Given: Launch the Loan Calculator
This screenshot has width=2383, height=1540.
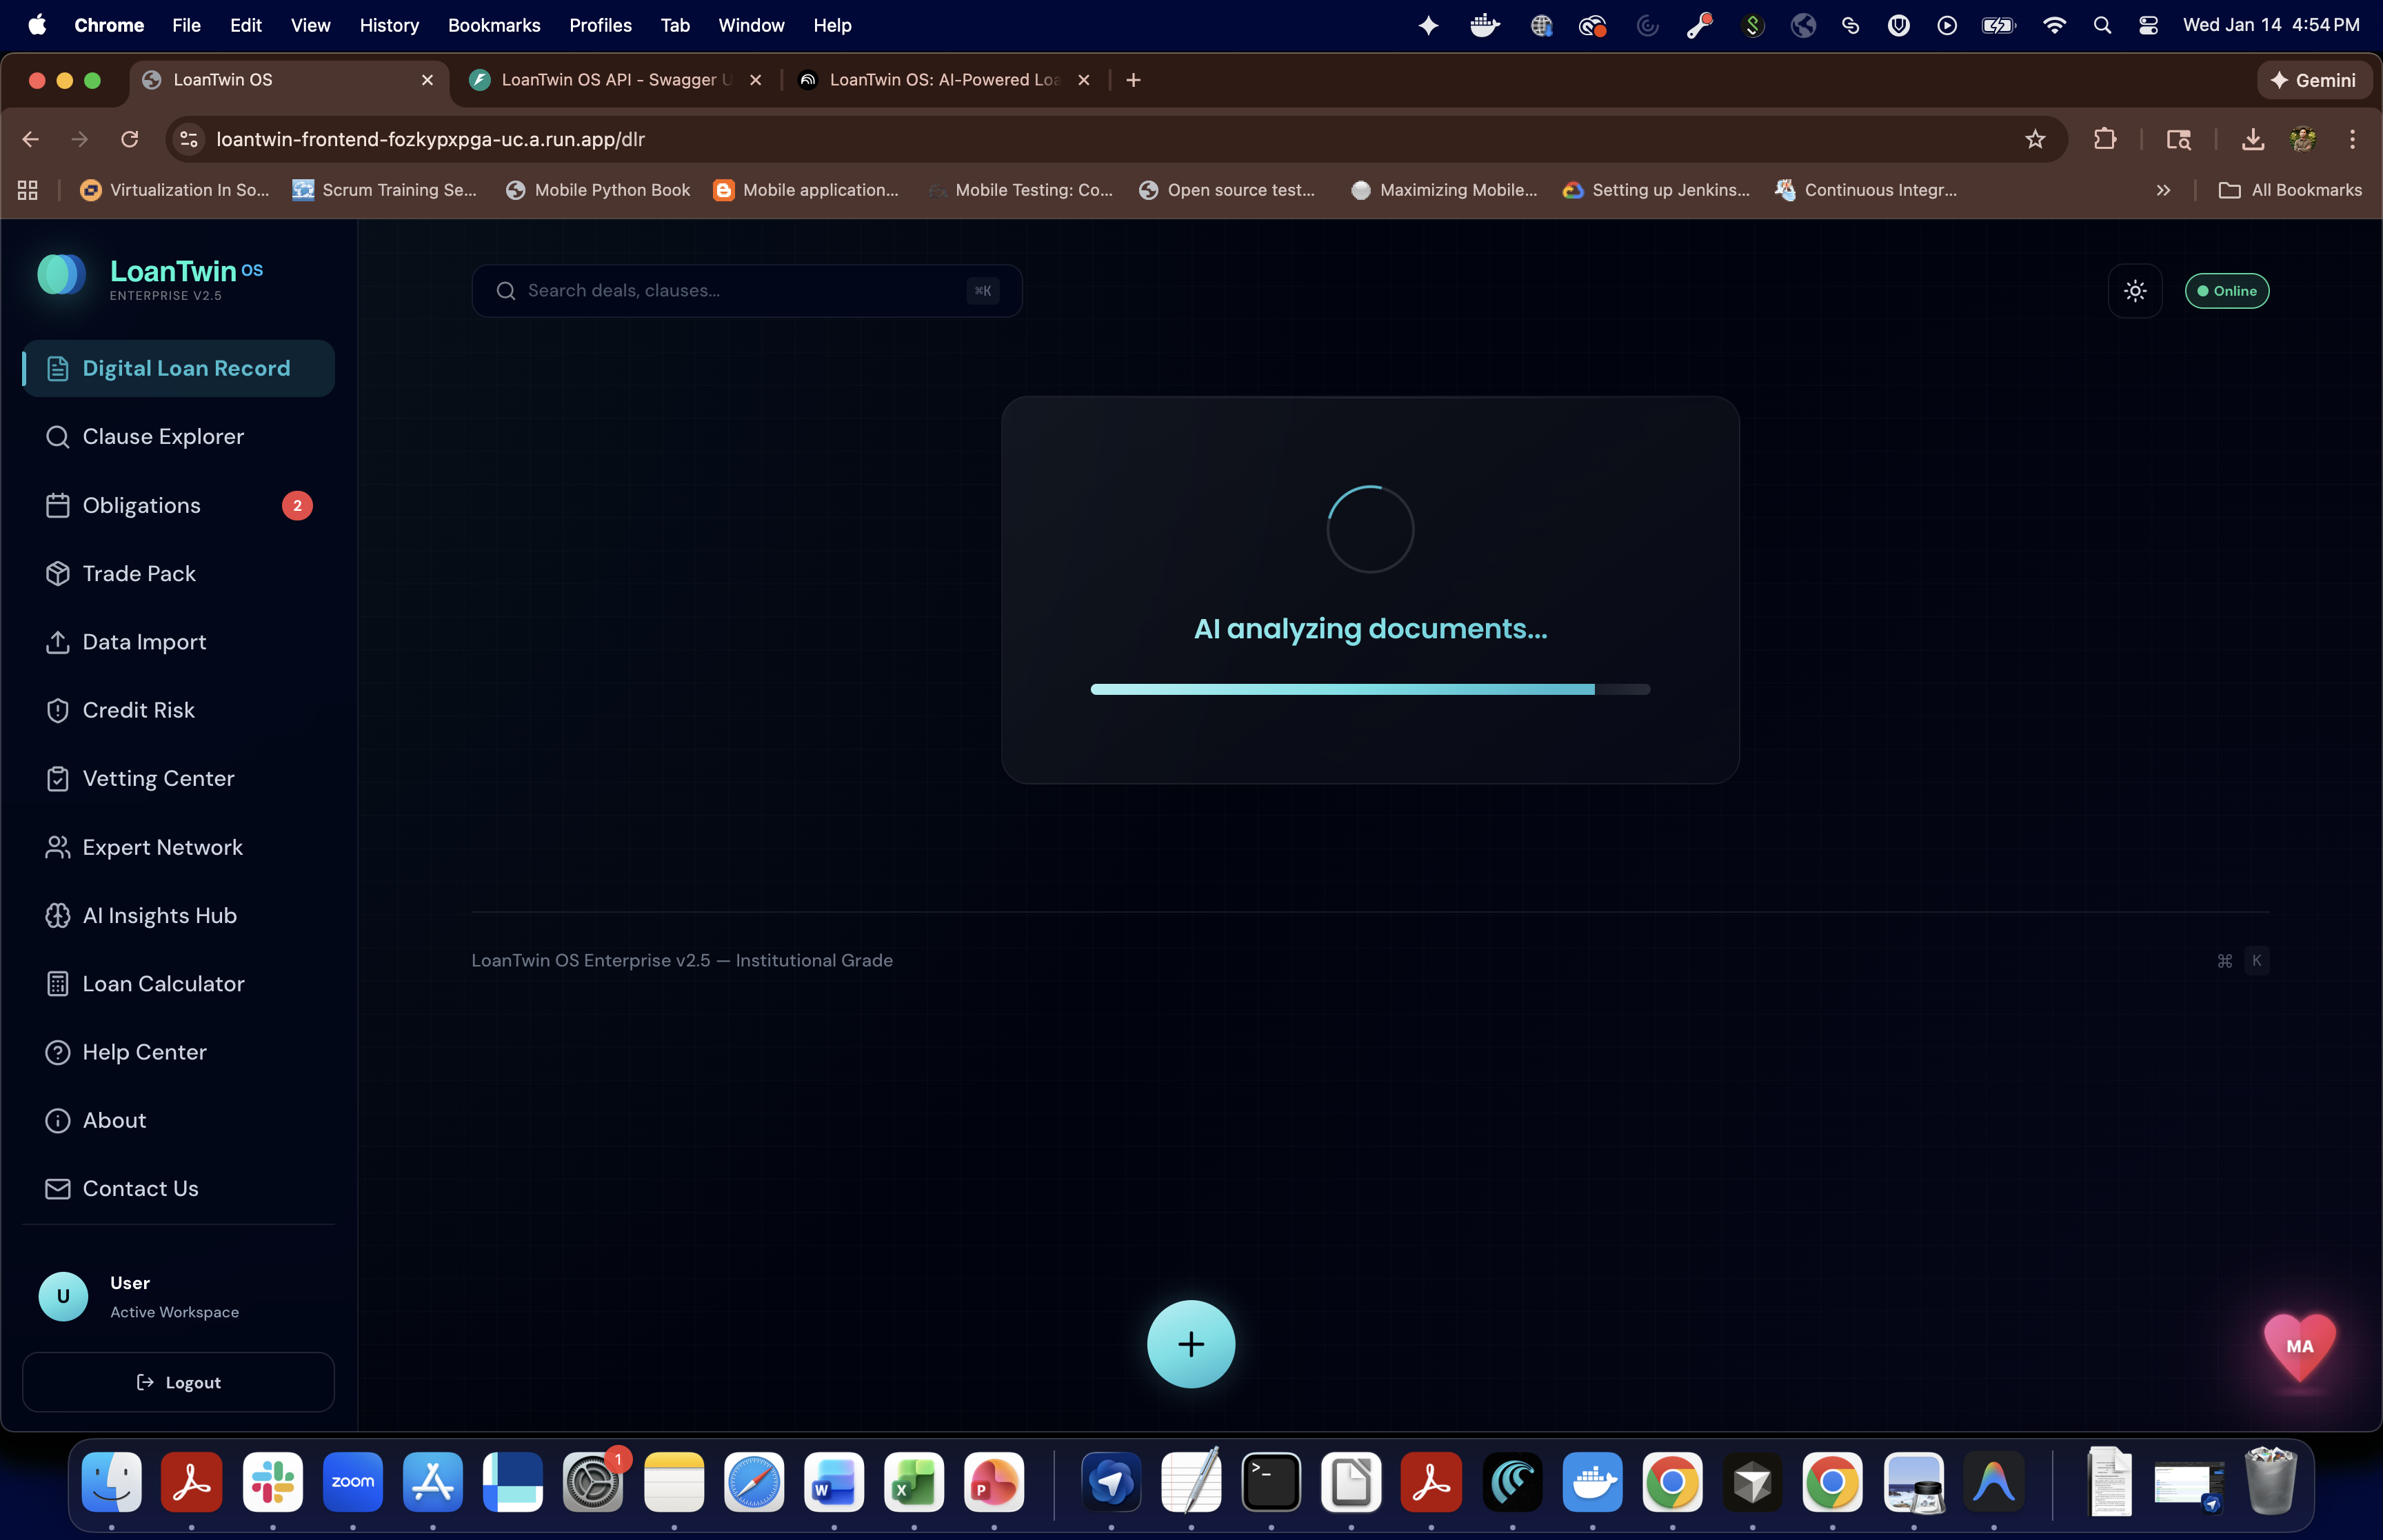Looking at the screenshot, I should (x=163, y=984).
